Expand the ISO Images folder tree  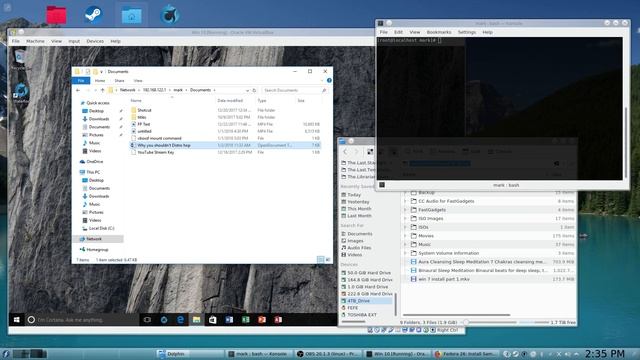click(x=405, y=218)
